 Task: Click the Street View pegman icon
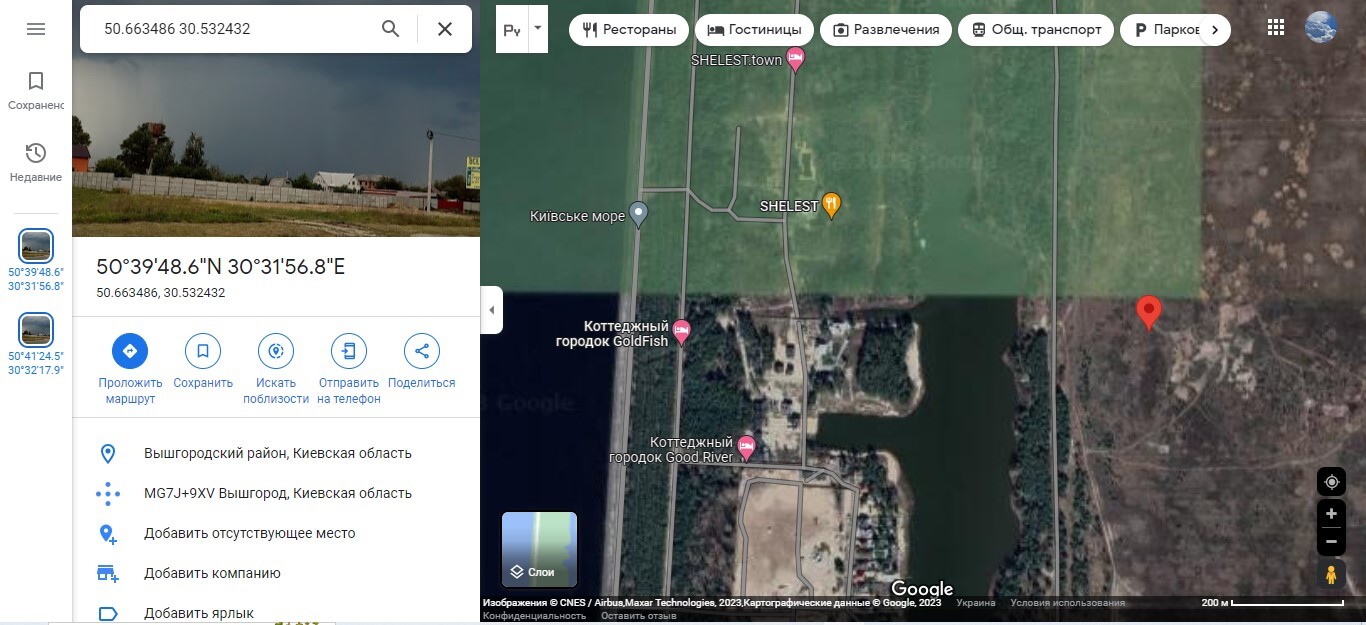1331,575
